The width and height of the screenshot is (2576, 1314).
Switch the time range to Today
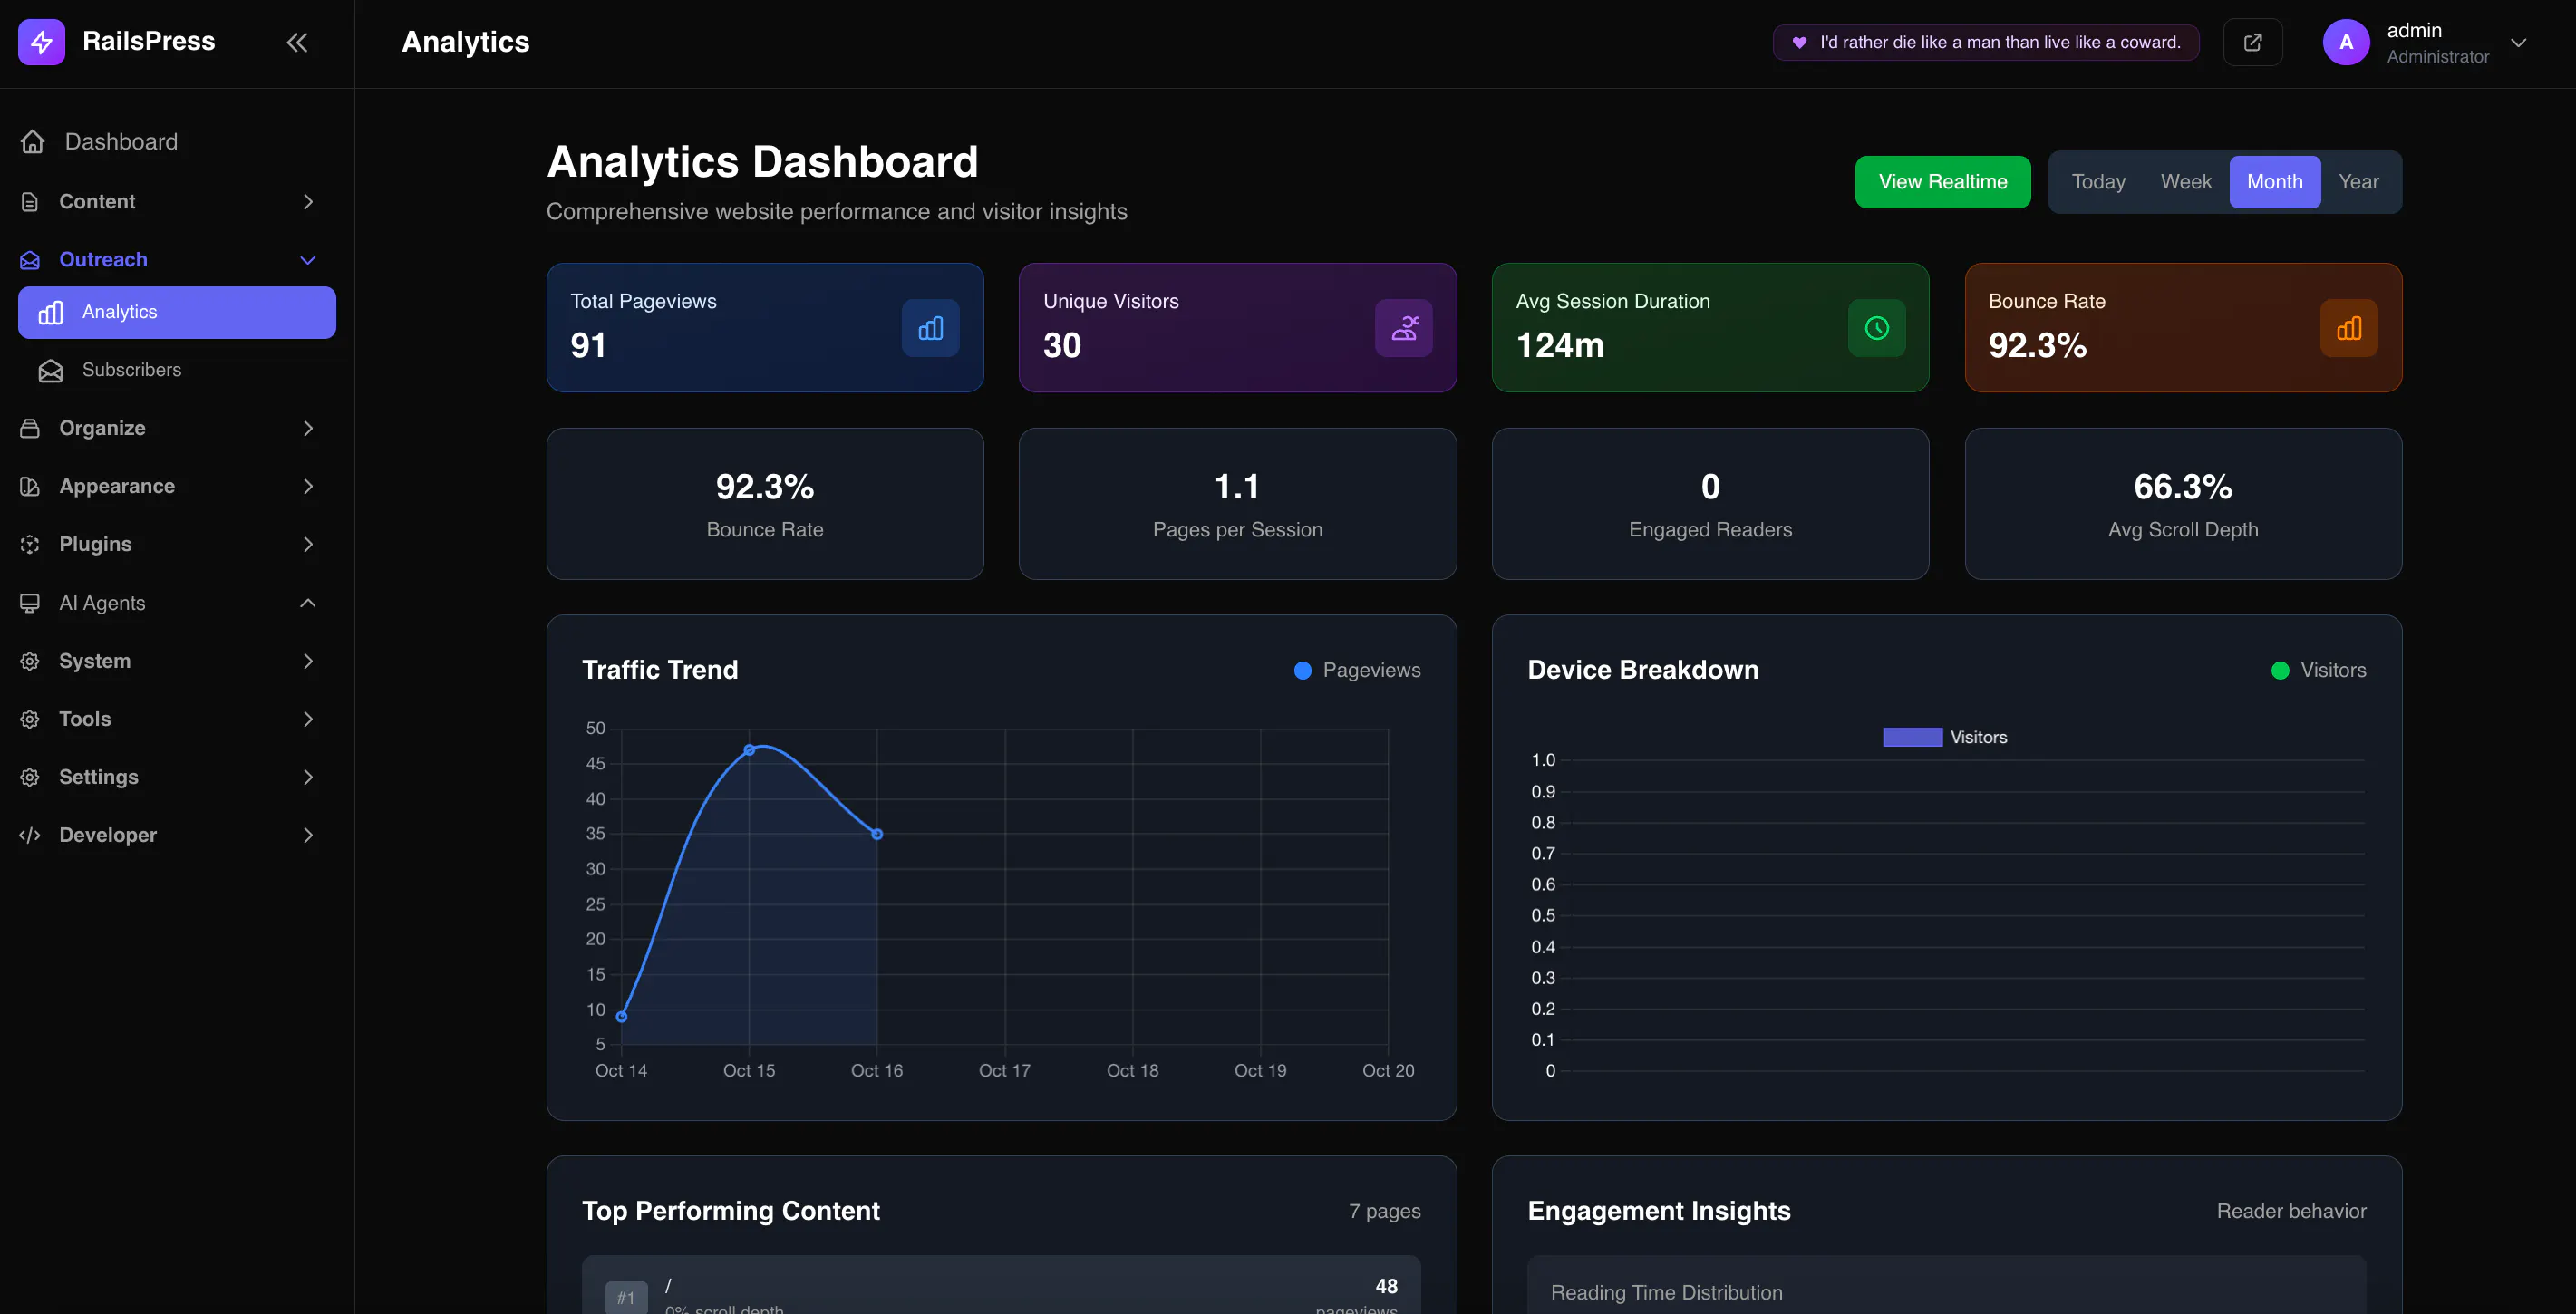pyautogui.click(x=2098, y=182)
